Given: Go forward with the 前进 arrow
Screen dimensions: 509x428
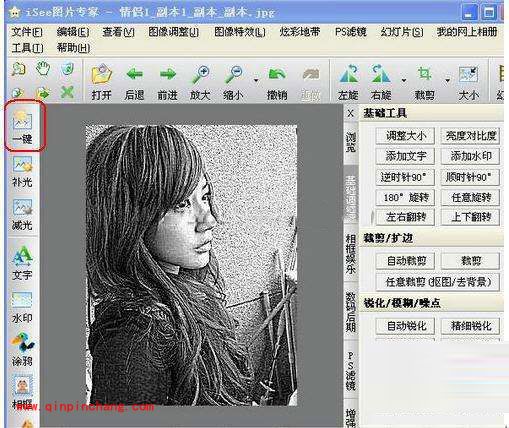Looking at the screenshot, I should 167,82.
